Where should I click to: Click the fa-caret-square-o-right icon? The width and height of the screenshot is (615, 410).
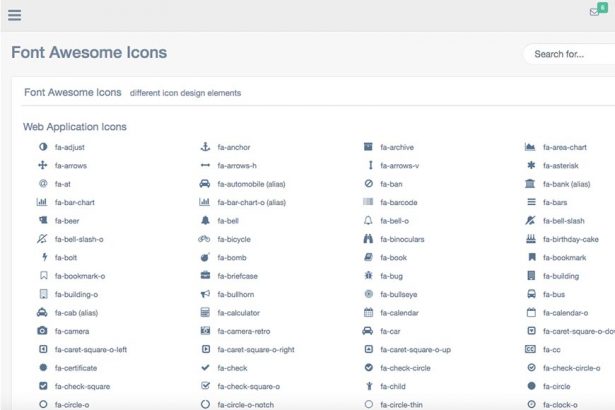pyautogui.click(x=205, y=350)
